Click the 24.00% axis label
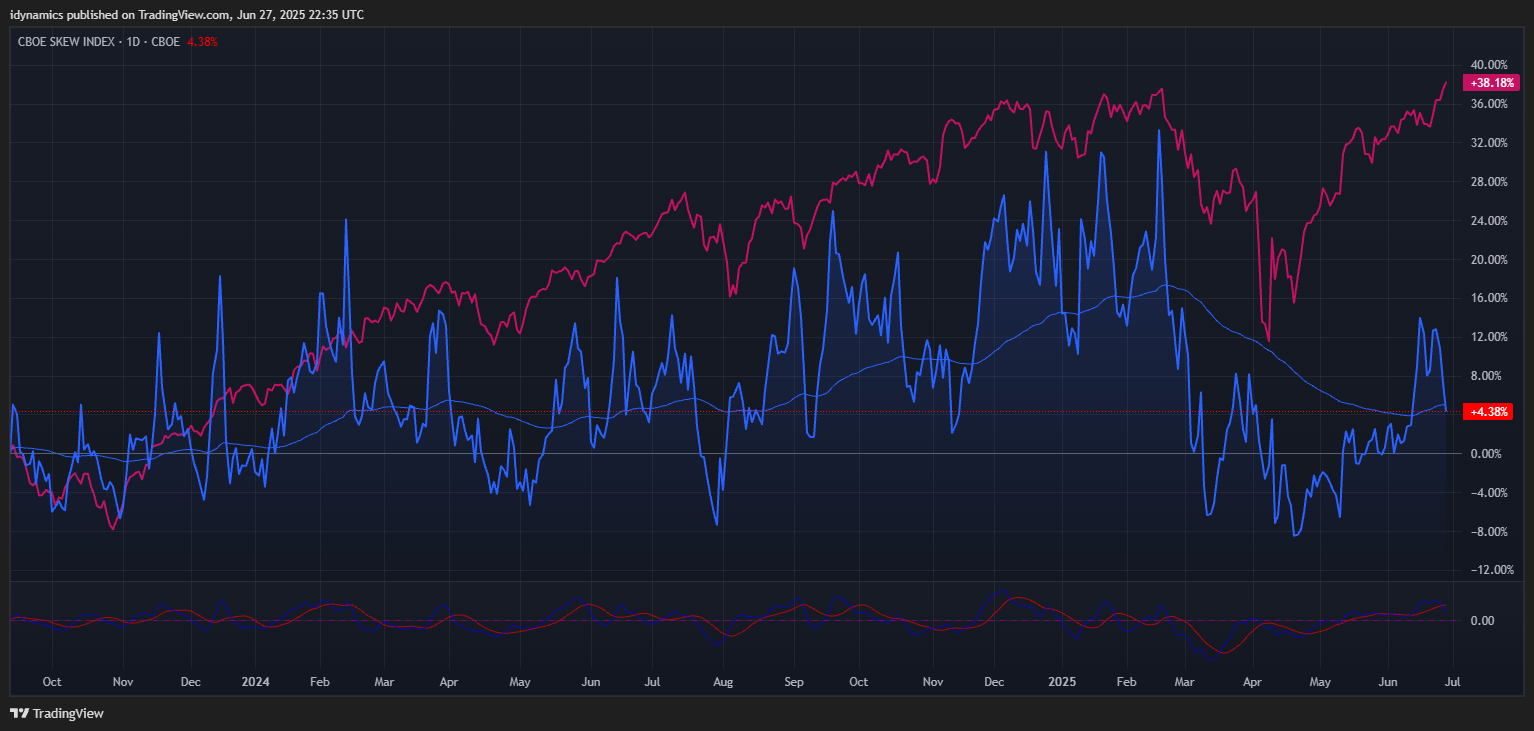The width and height of the screenshot is (1534, 731). pyautogui.click(x=1490, y=221)
